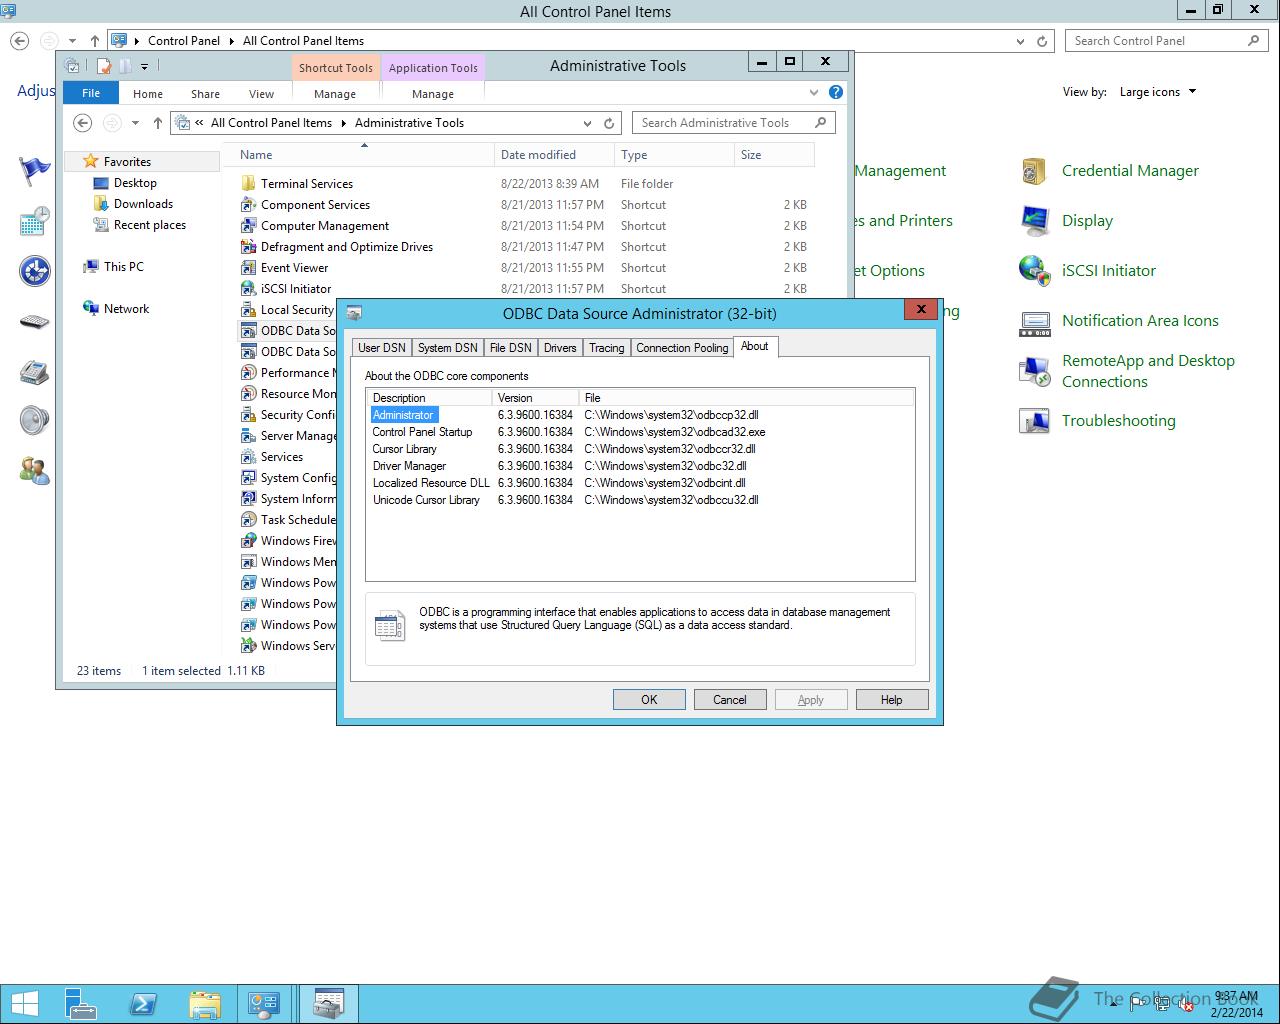1280x1024 pixels.
Task: Switch to the Connection Pooling tab
Action: (x=682, y=348)
